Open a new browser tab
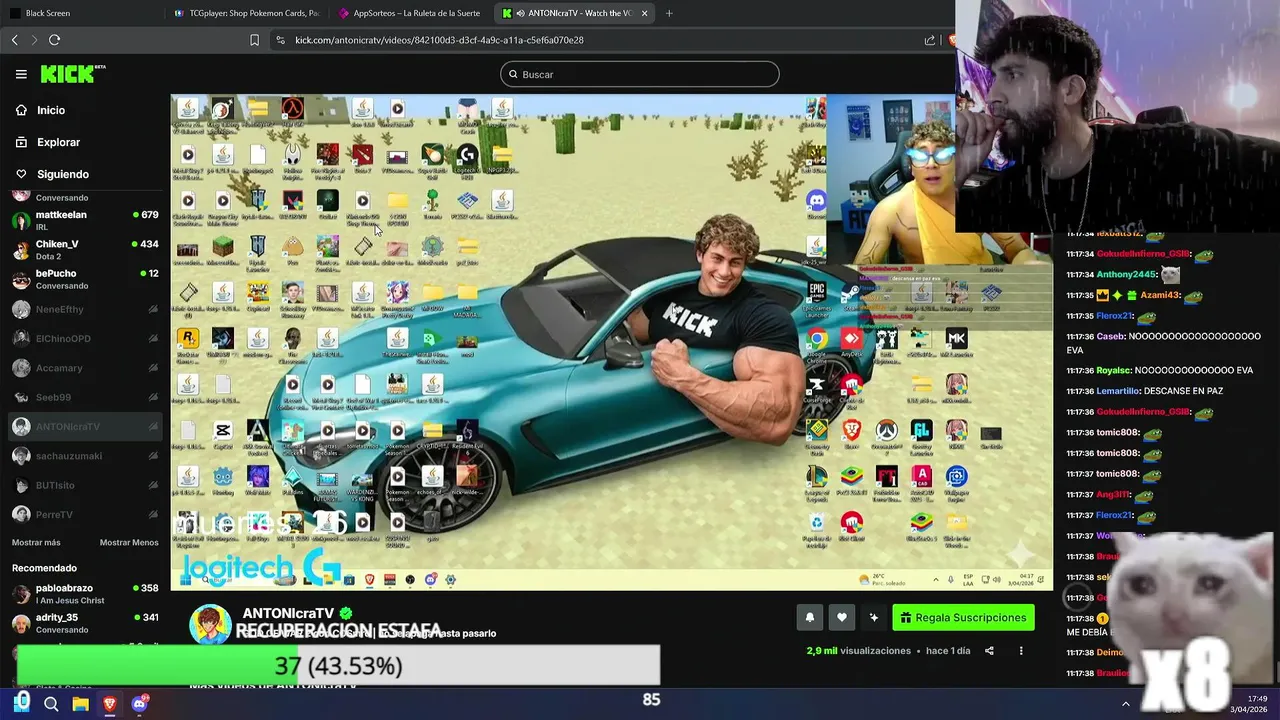Screen dimensions: 1280x720 pos(669,13)
